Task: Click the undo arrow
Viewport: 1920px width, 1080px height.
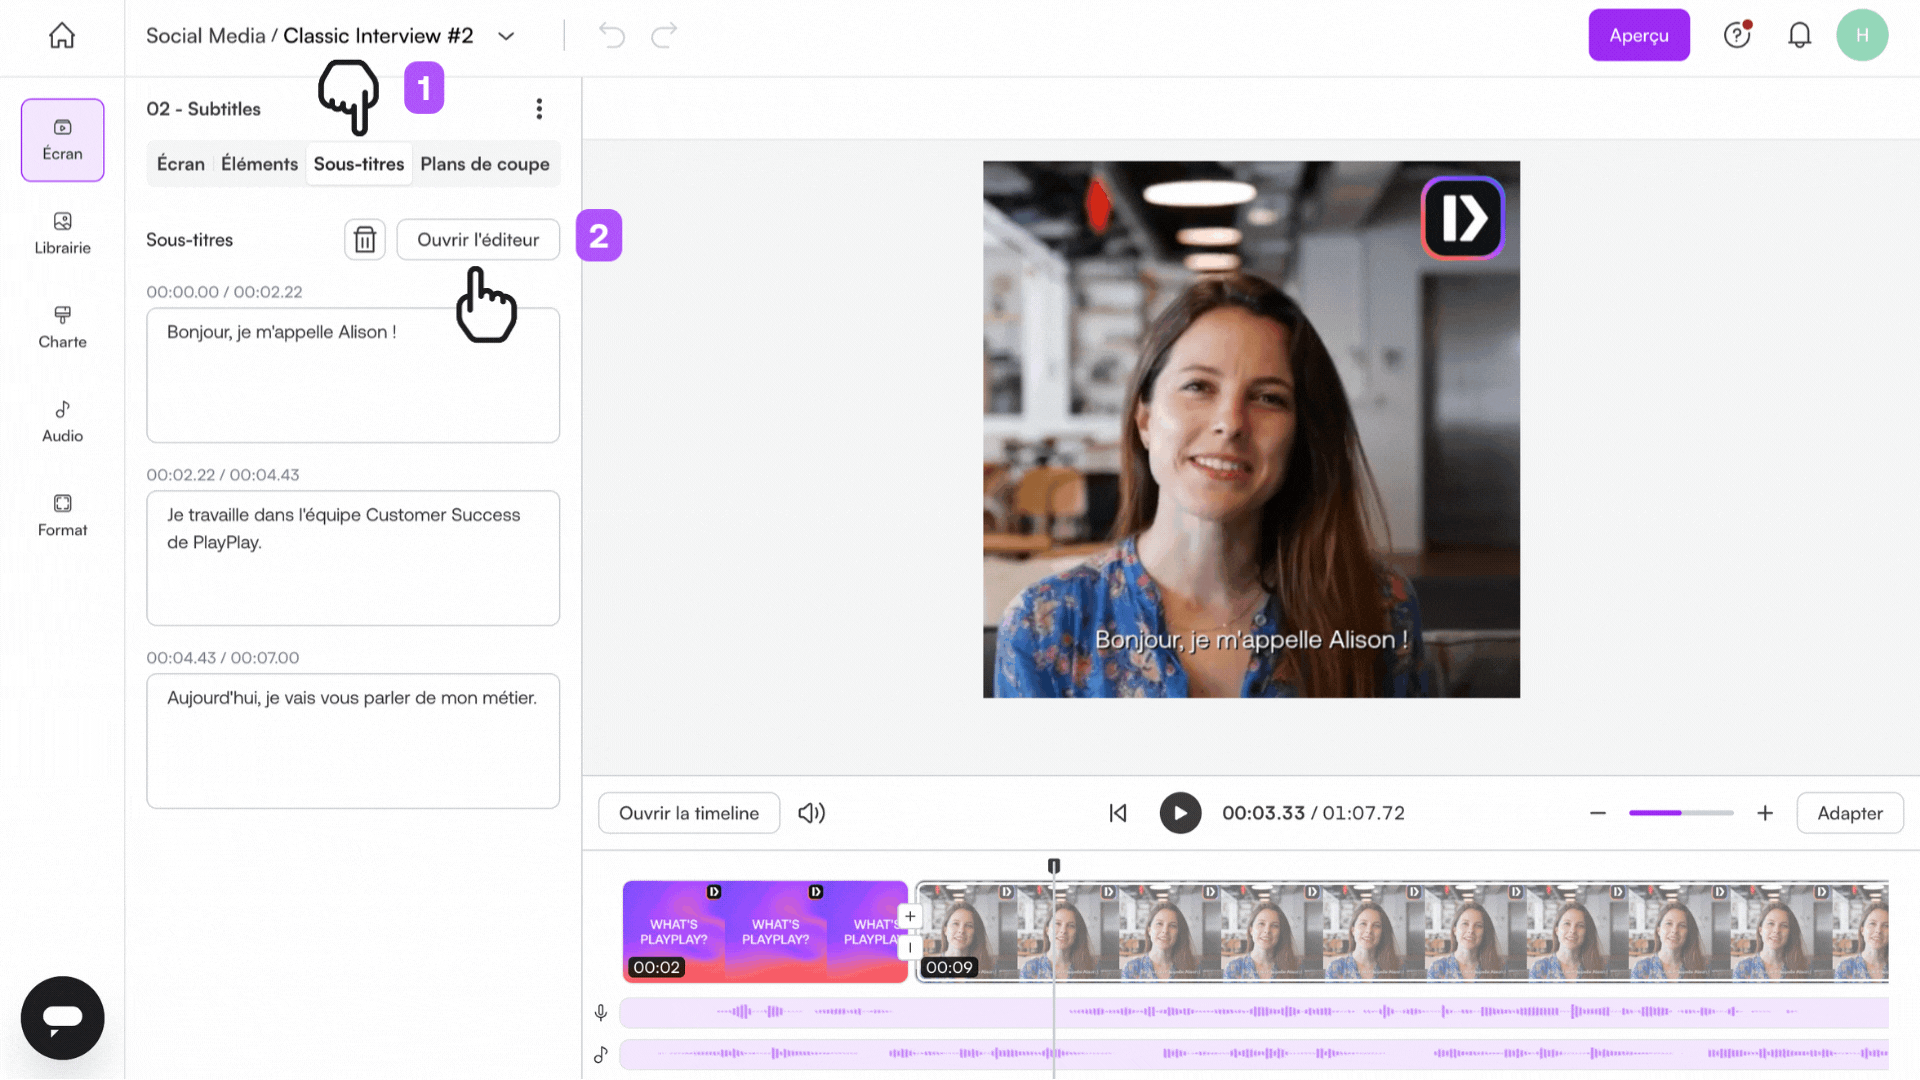Action: click(611, 36)
